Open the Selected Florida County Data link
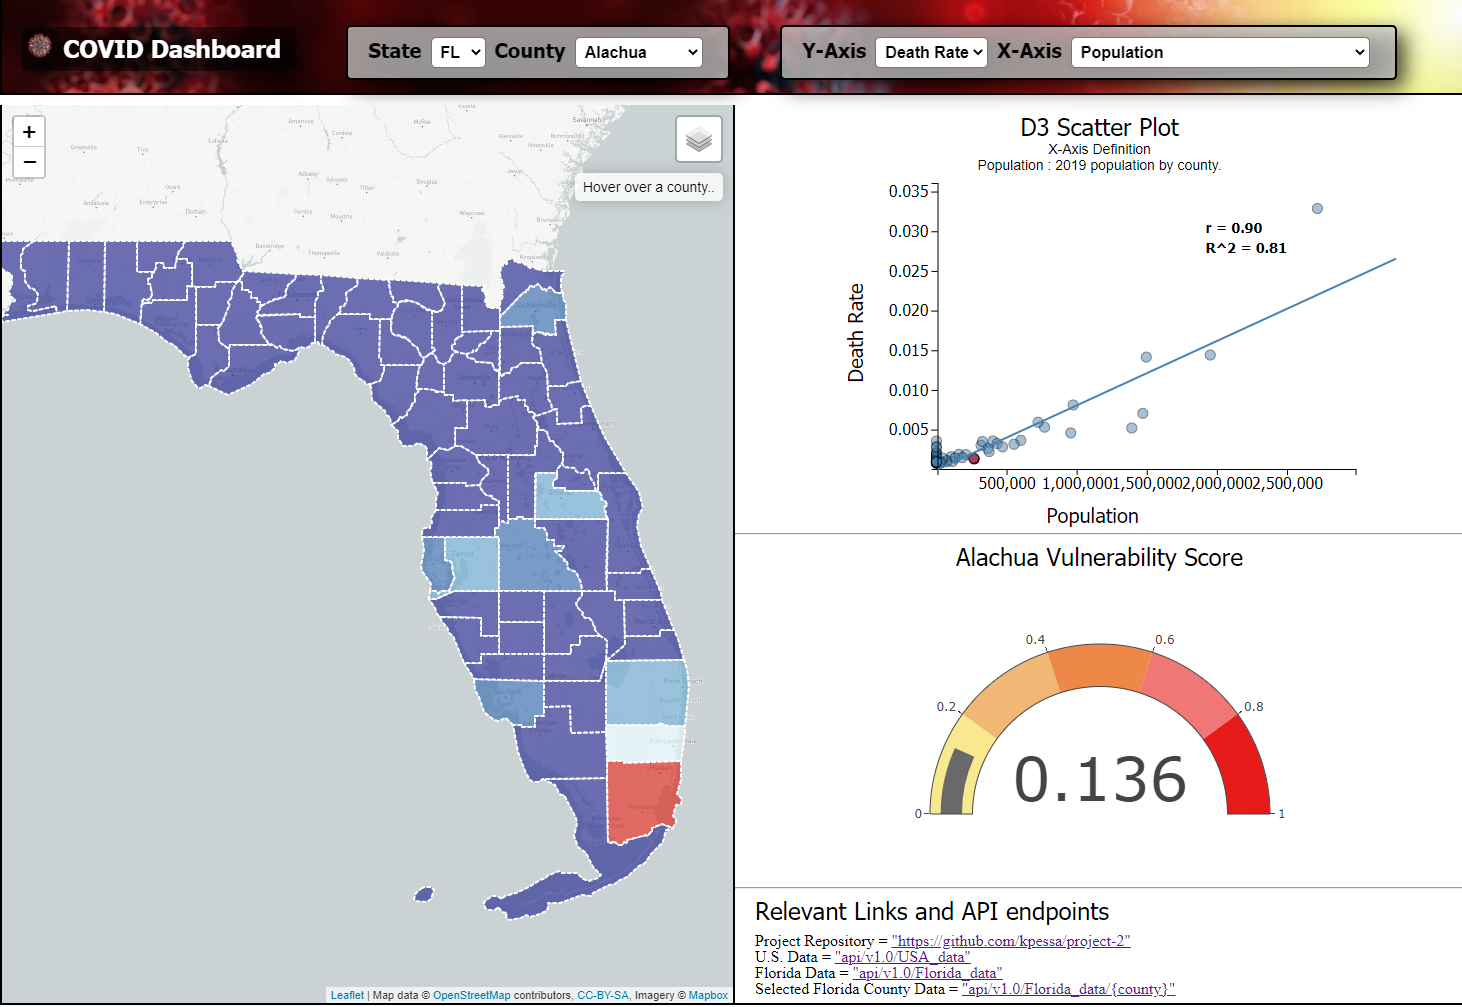The image size is (1462, 1007). pyautogui.click(x=1068, y=989)
